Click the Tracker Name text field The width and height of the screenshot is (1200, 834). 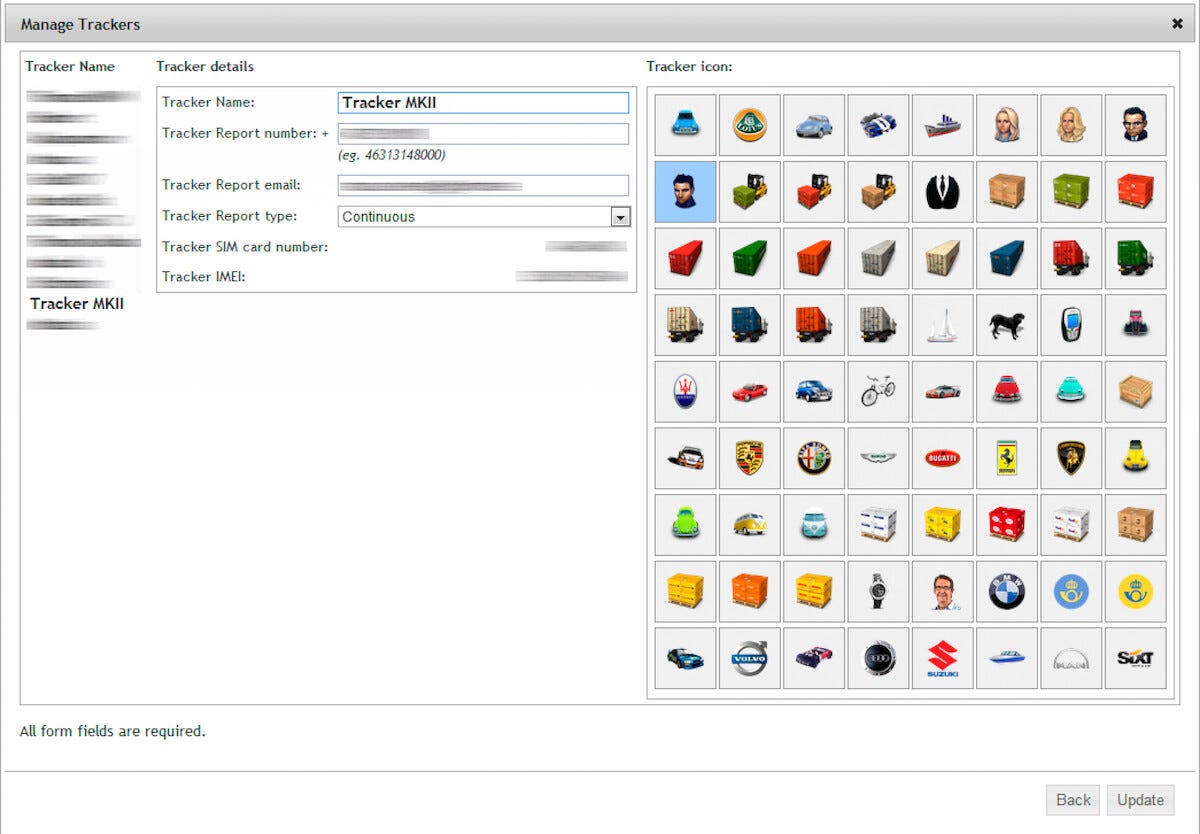(x=483, y=103)
